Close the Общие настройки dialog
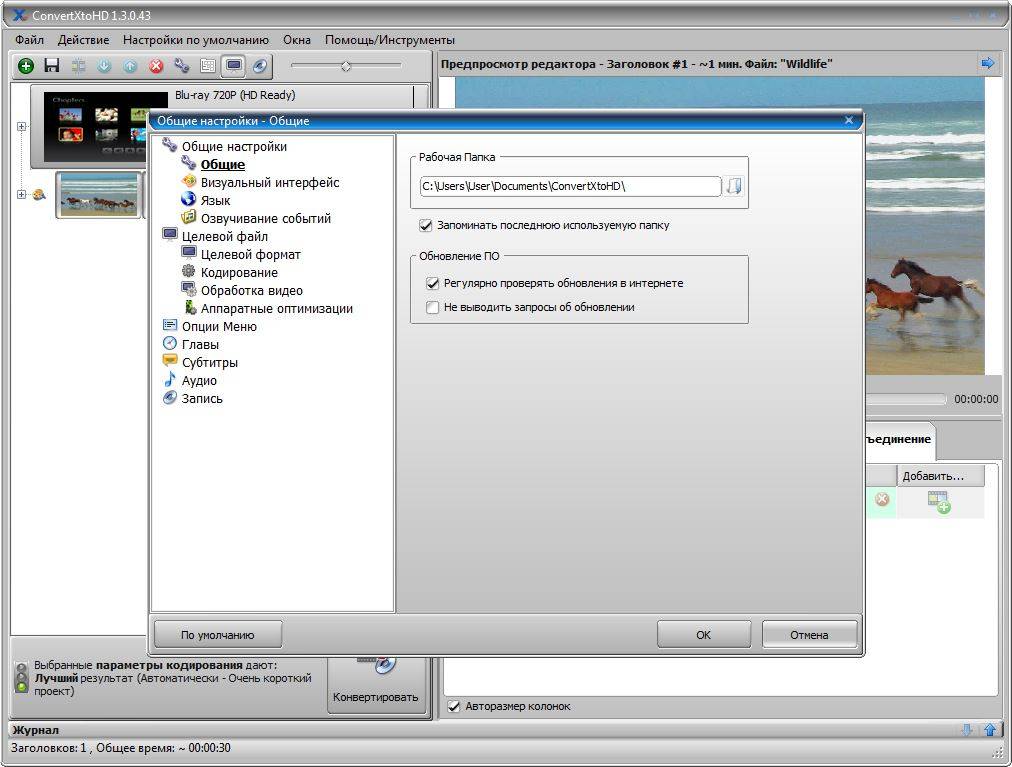The width and height of the screenshot is (1012, 767). (x=849, y=121)
